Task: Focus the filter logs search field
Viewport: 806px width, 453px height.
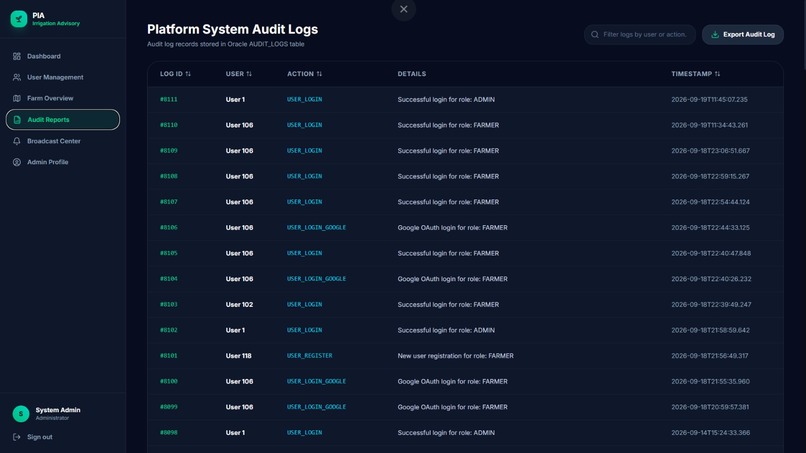Action: coord(639,34)
